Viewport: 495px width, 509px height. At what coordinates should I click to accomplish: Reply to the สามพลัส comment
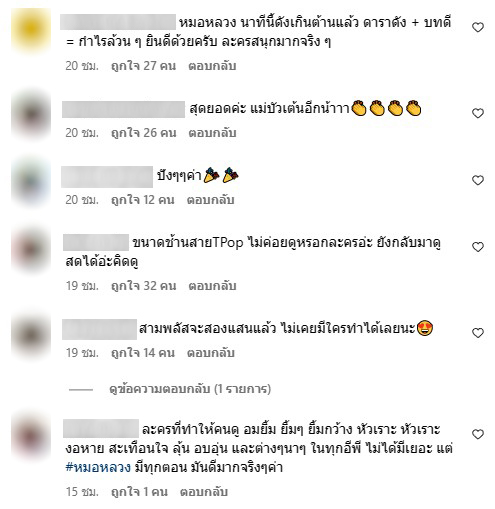[211, 353]
